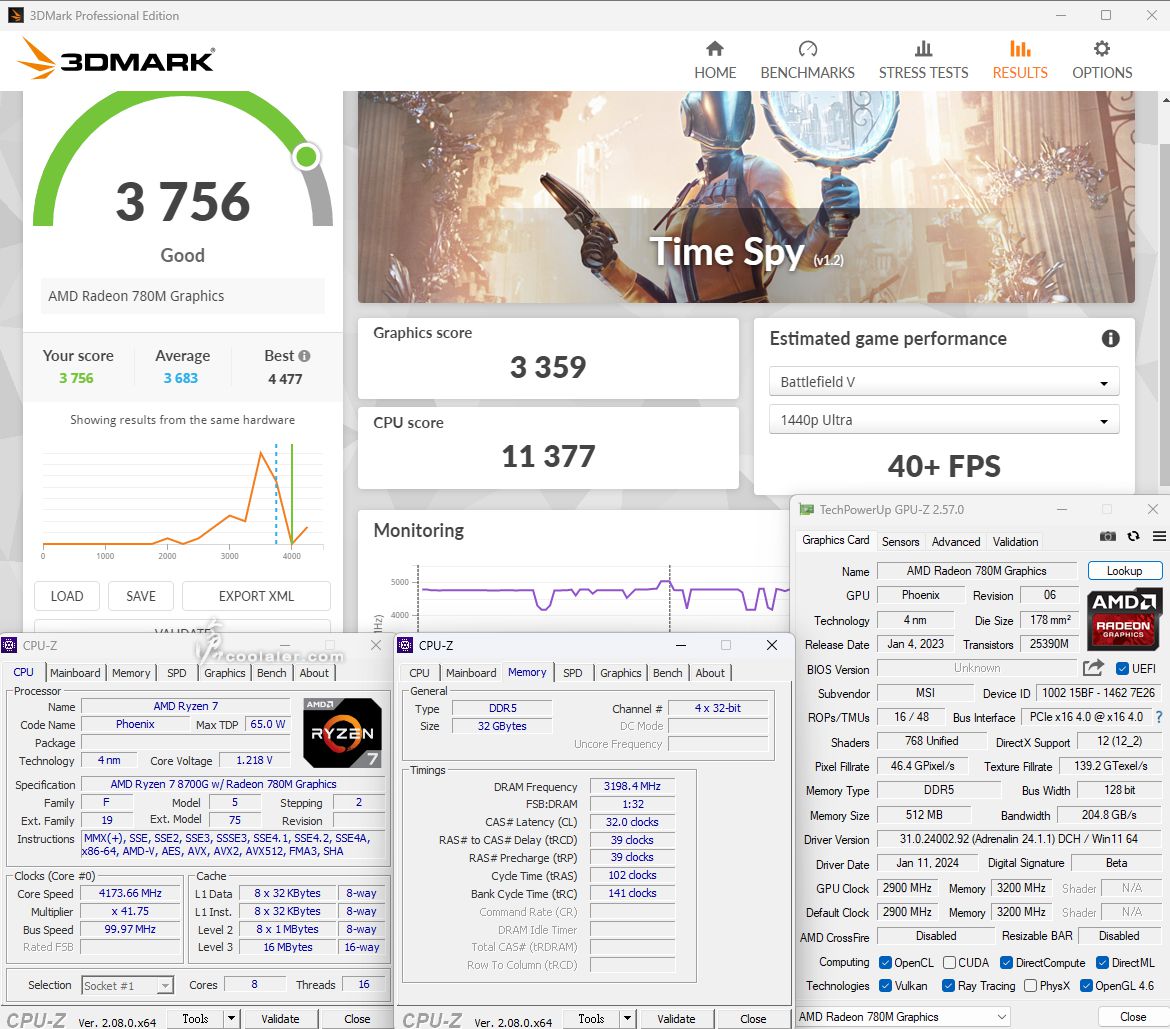Click the GPU Name field in GPU-Z
The image size is (1170, 1029).
(977, 571)
